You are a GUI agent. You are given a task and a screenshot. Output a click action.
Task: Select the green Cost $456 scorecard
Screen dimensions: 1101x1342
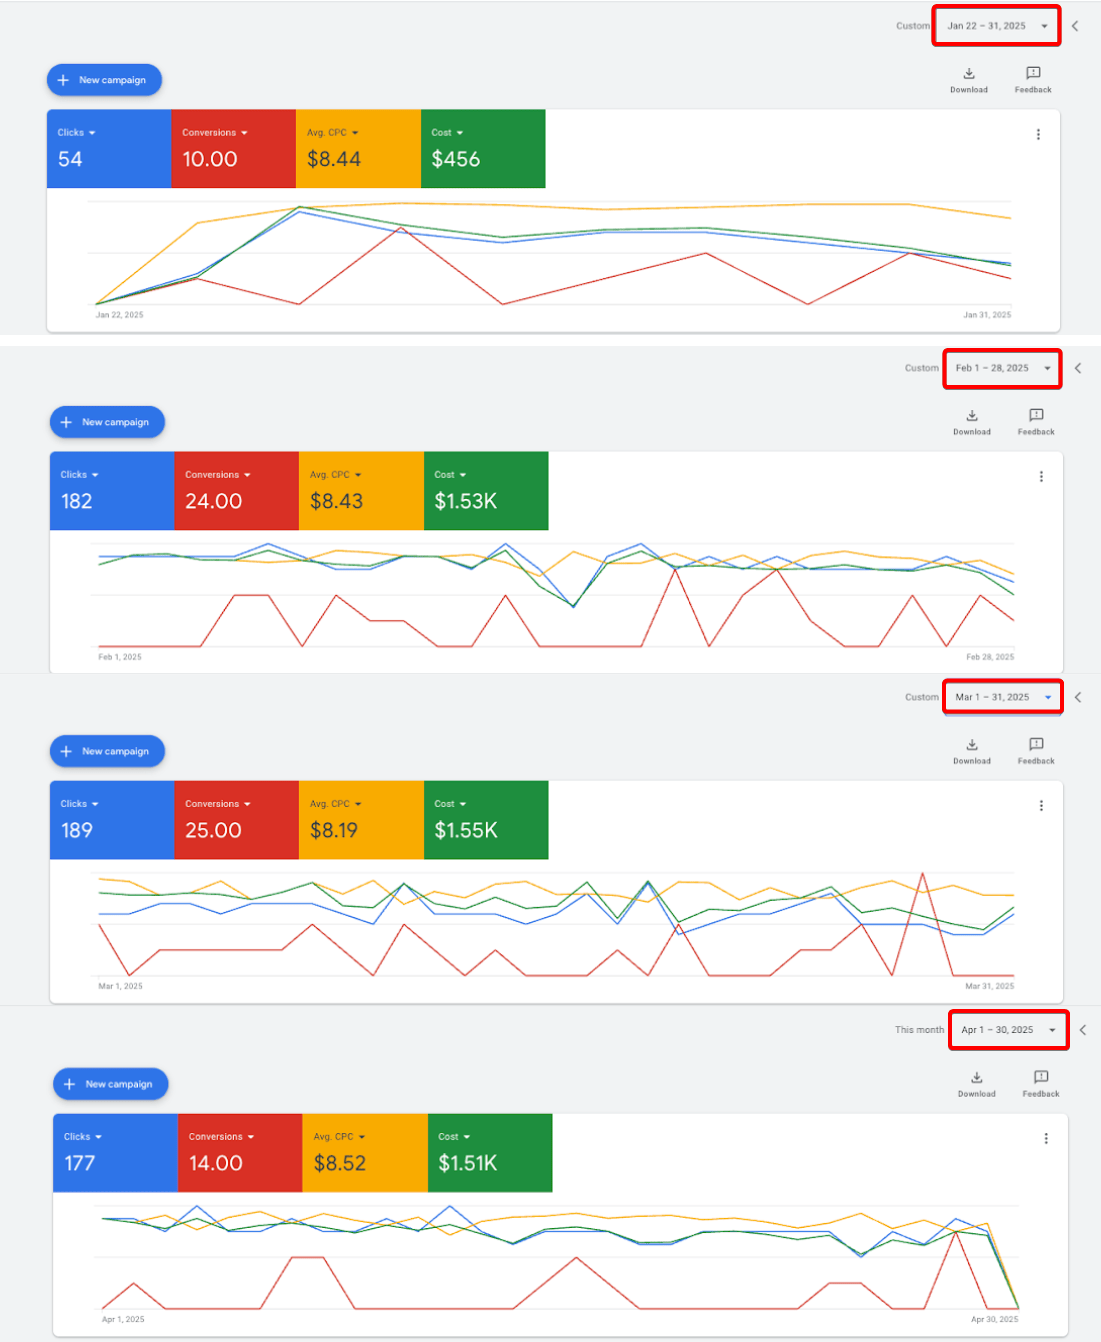tap(483, 149)
